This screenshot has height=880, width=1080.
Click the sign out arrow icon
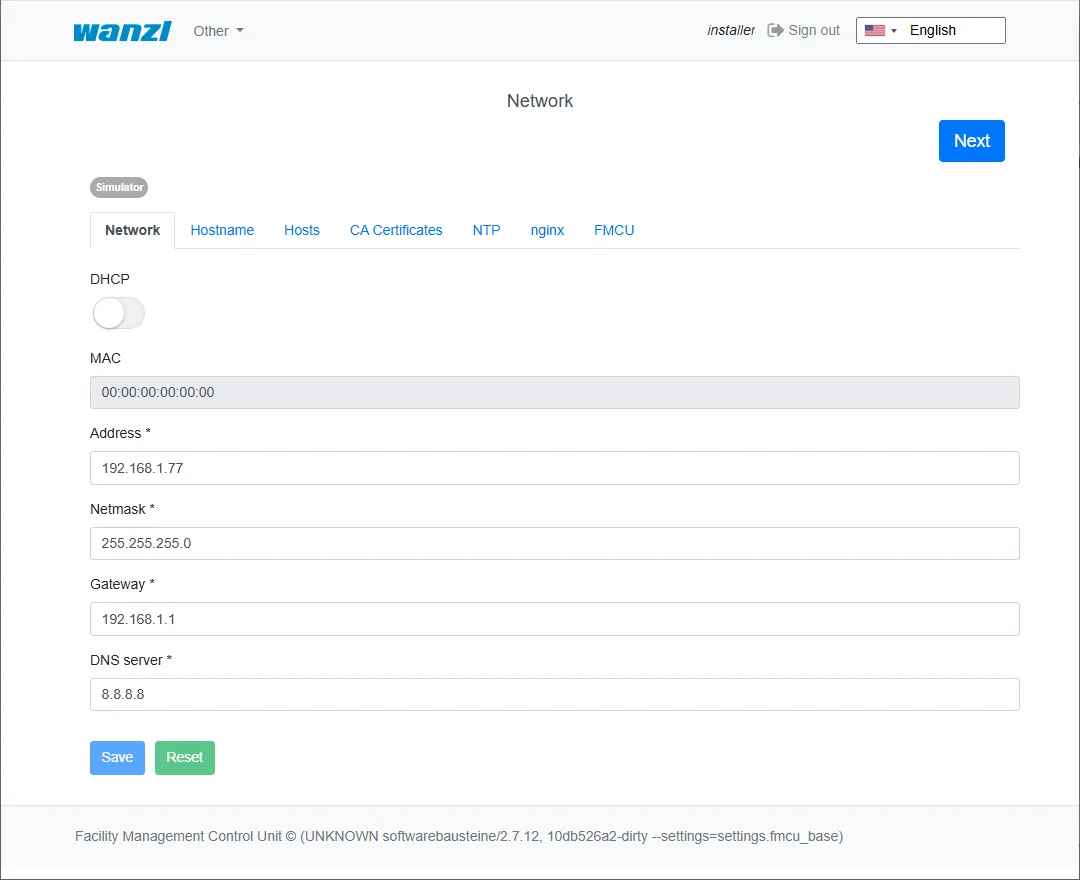click(775, 30)
